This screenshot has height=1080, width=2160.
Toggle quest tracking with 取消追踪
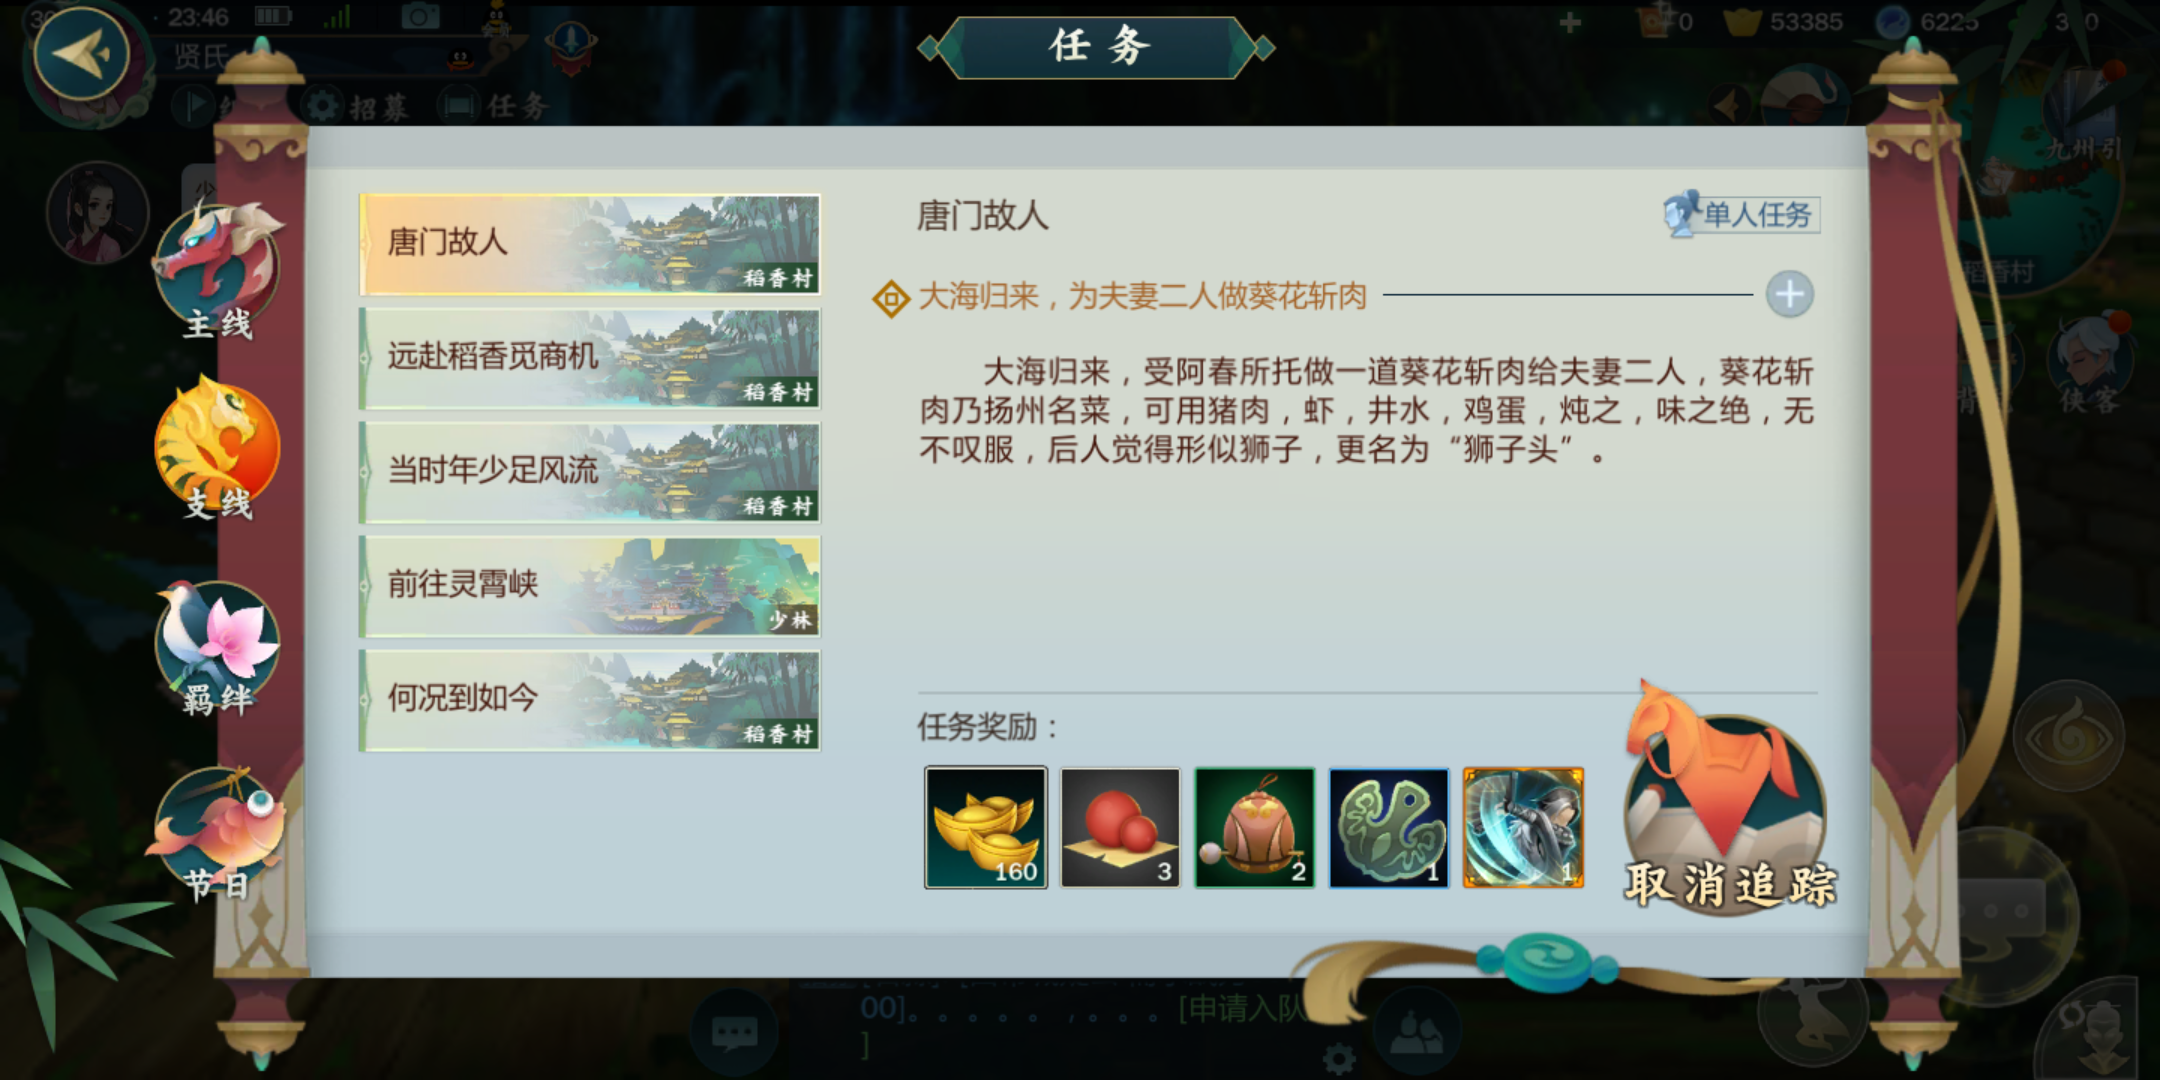(x=1730, y=800)
